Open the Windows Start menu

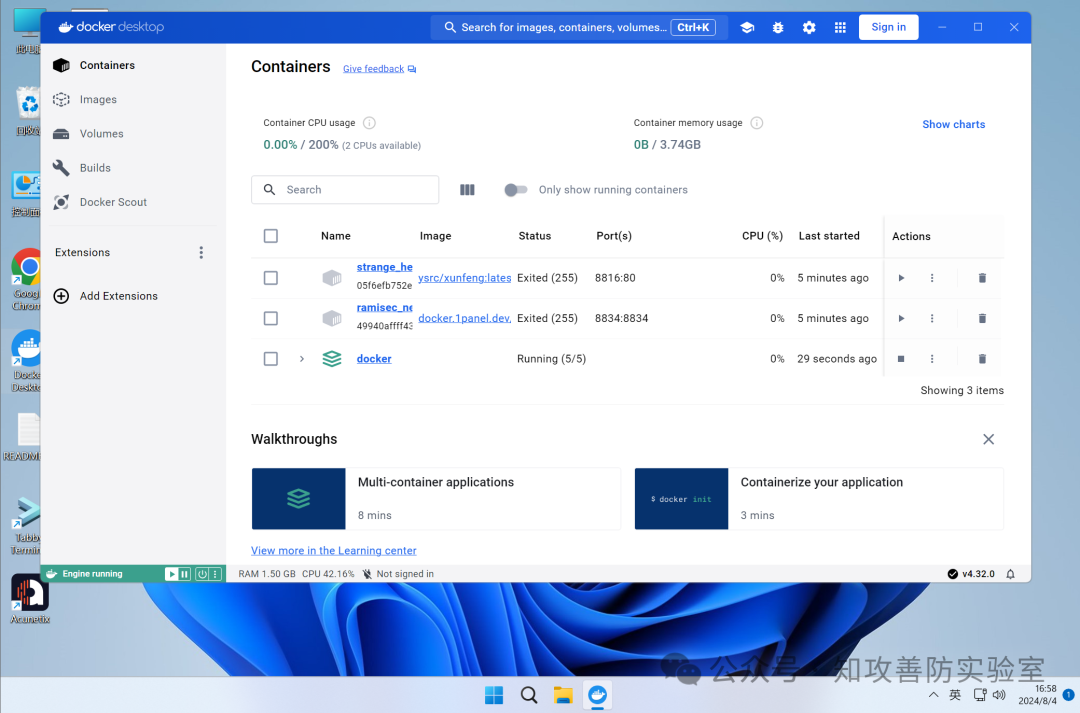(x=494, y=695)
